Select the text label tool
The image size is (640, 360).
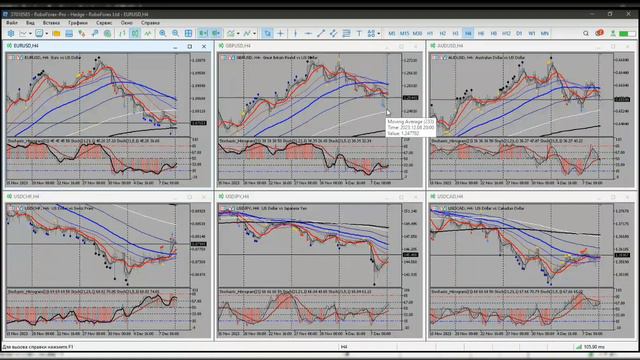(x=359, y=33)
